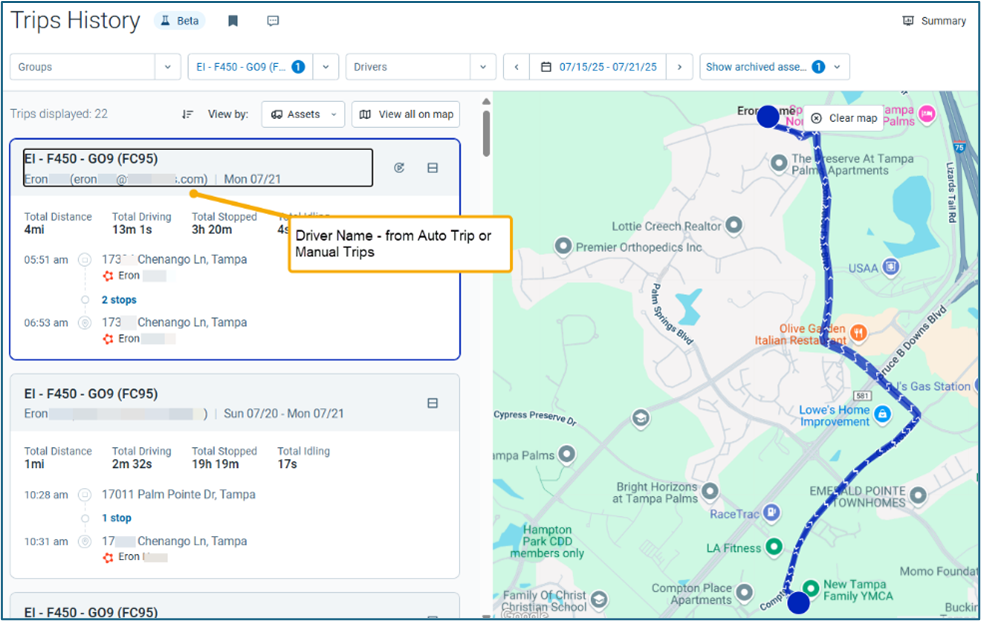Click the USAA map pin
This screenshot has width=981, height=621.
(890, 267)
